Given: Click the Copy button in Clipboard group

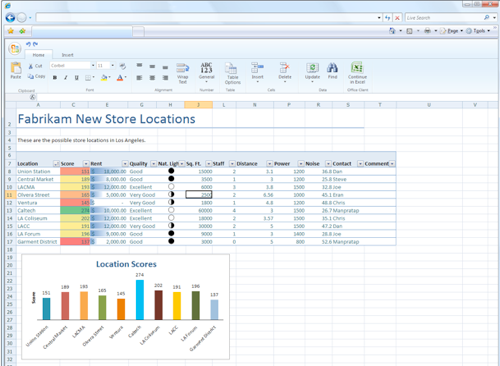Looking at the screenshot, I should [36, 76].
